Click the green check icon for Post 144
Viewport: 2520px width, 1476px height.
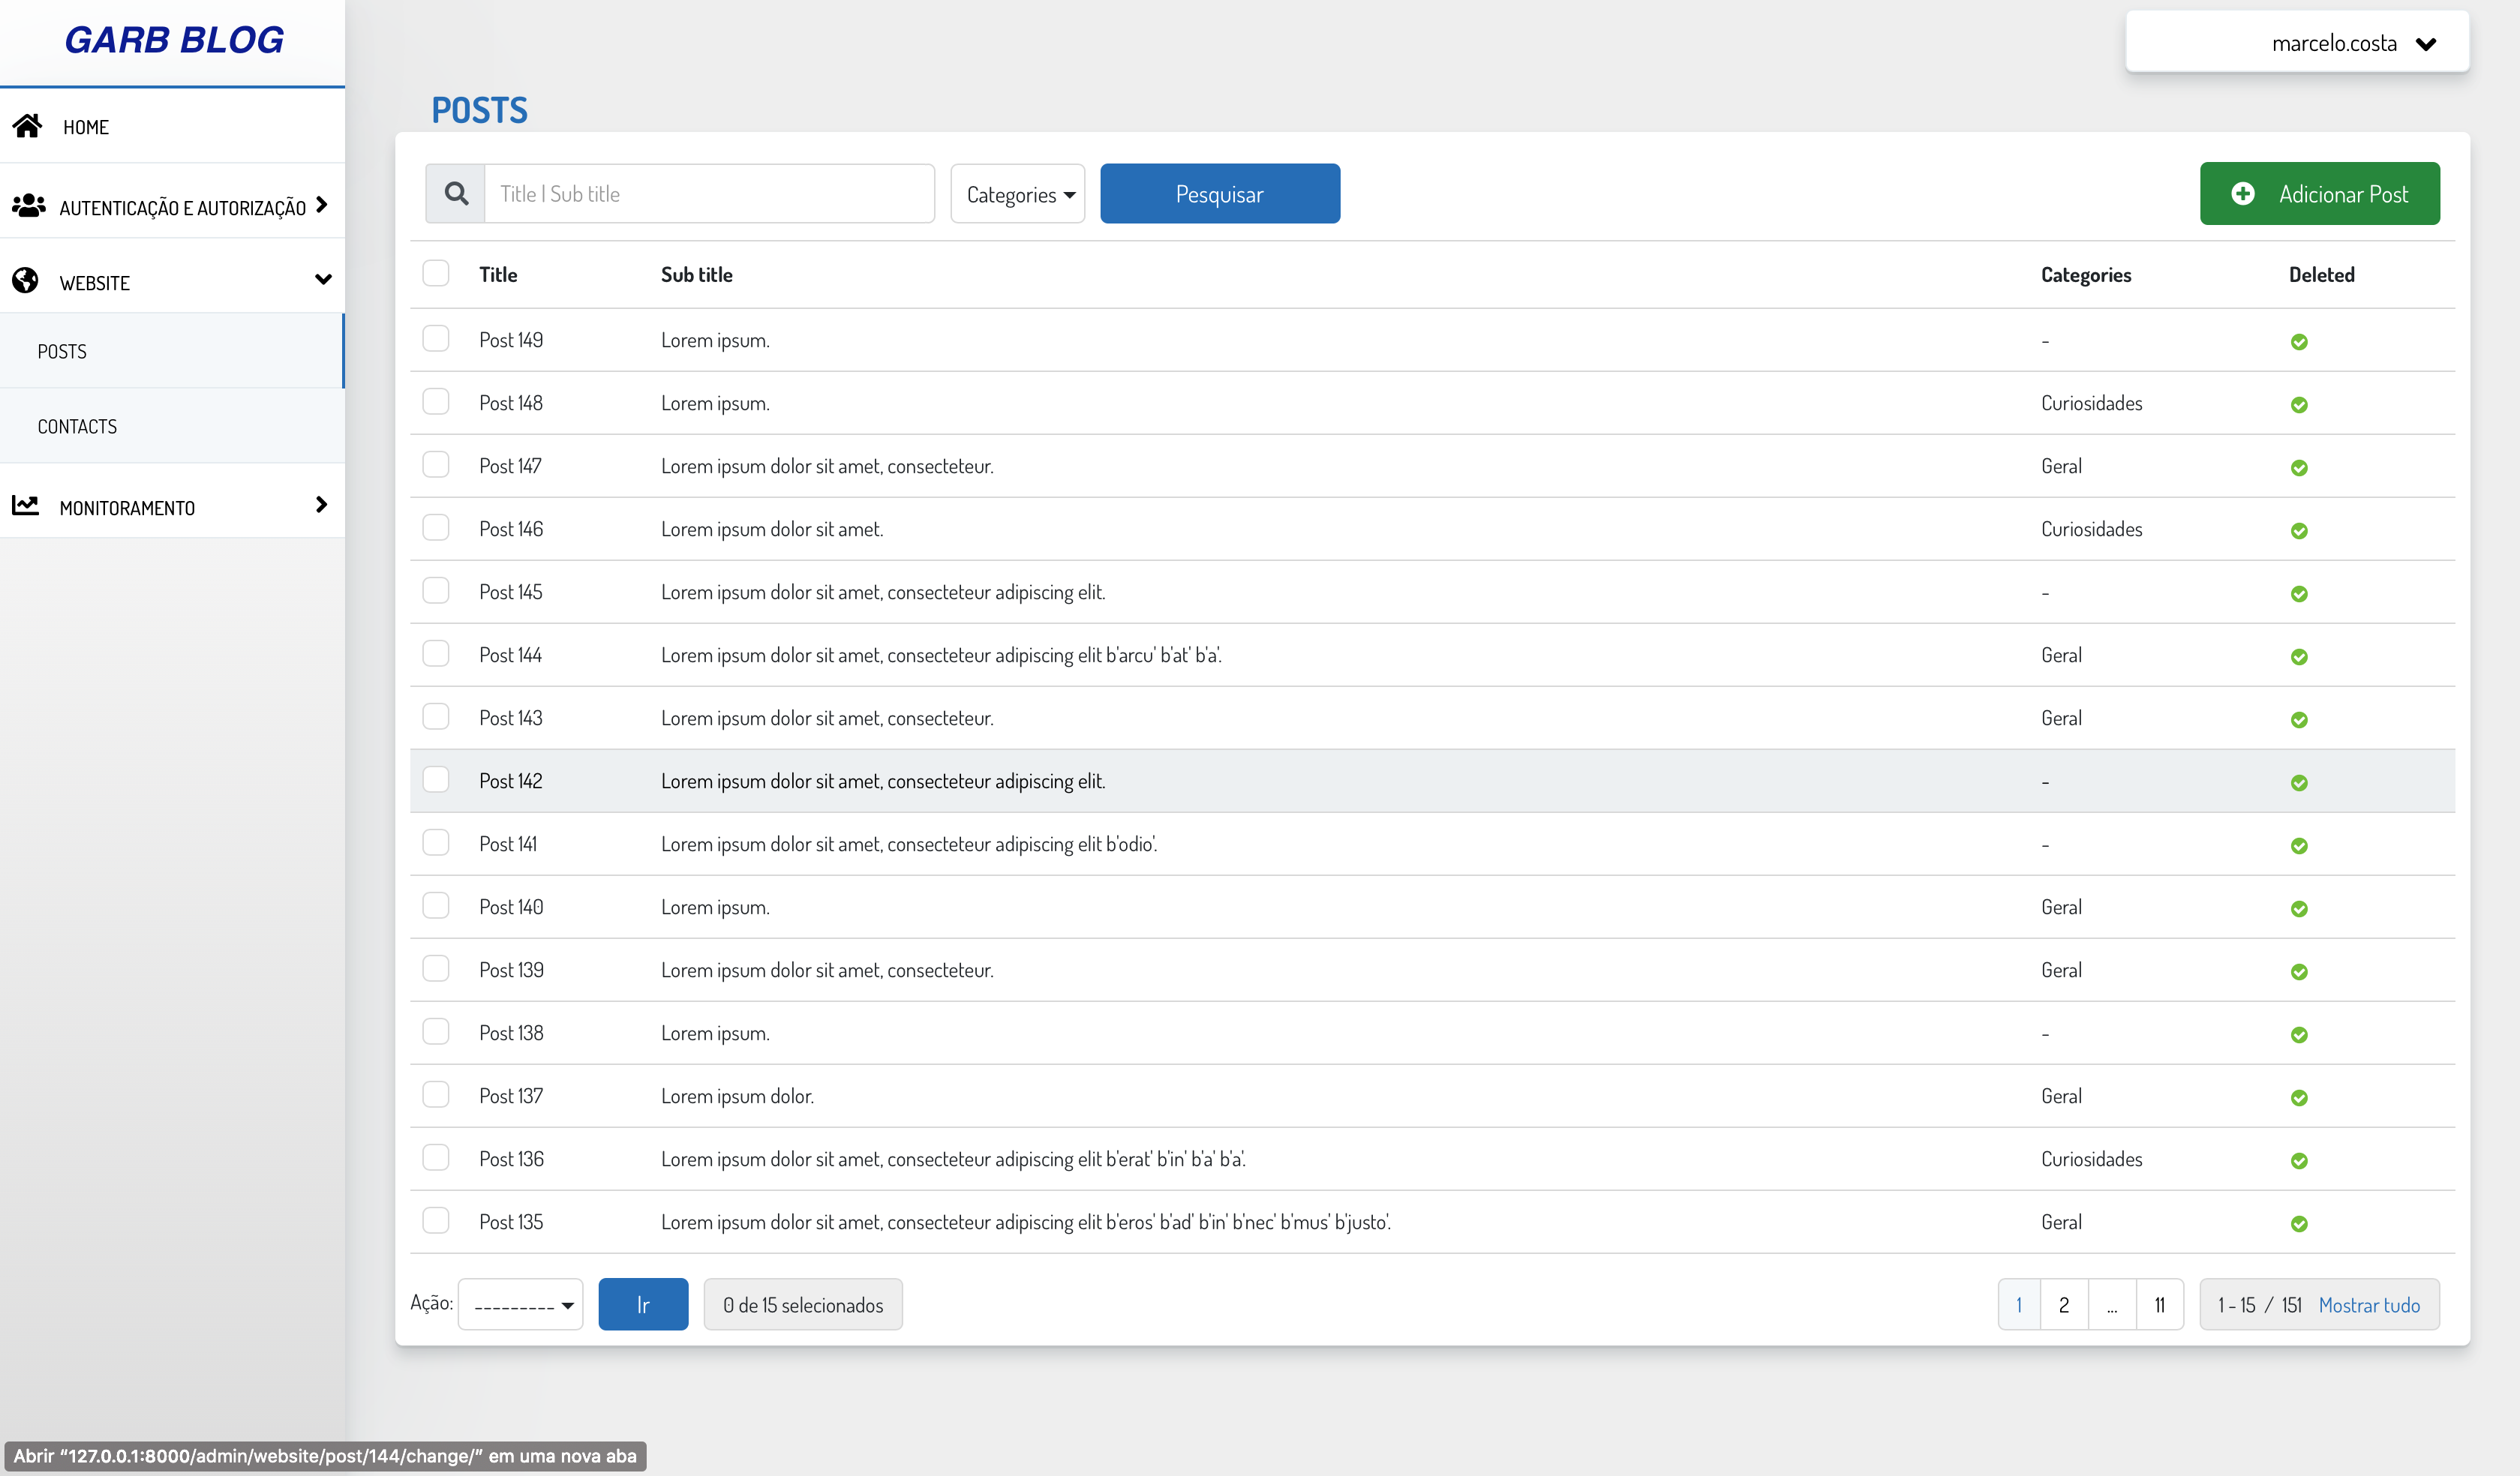(2299, 657)
